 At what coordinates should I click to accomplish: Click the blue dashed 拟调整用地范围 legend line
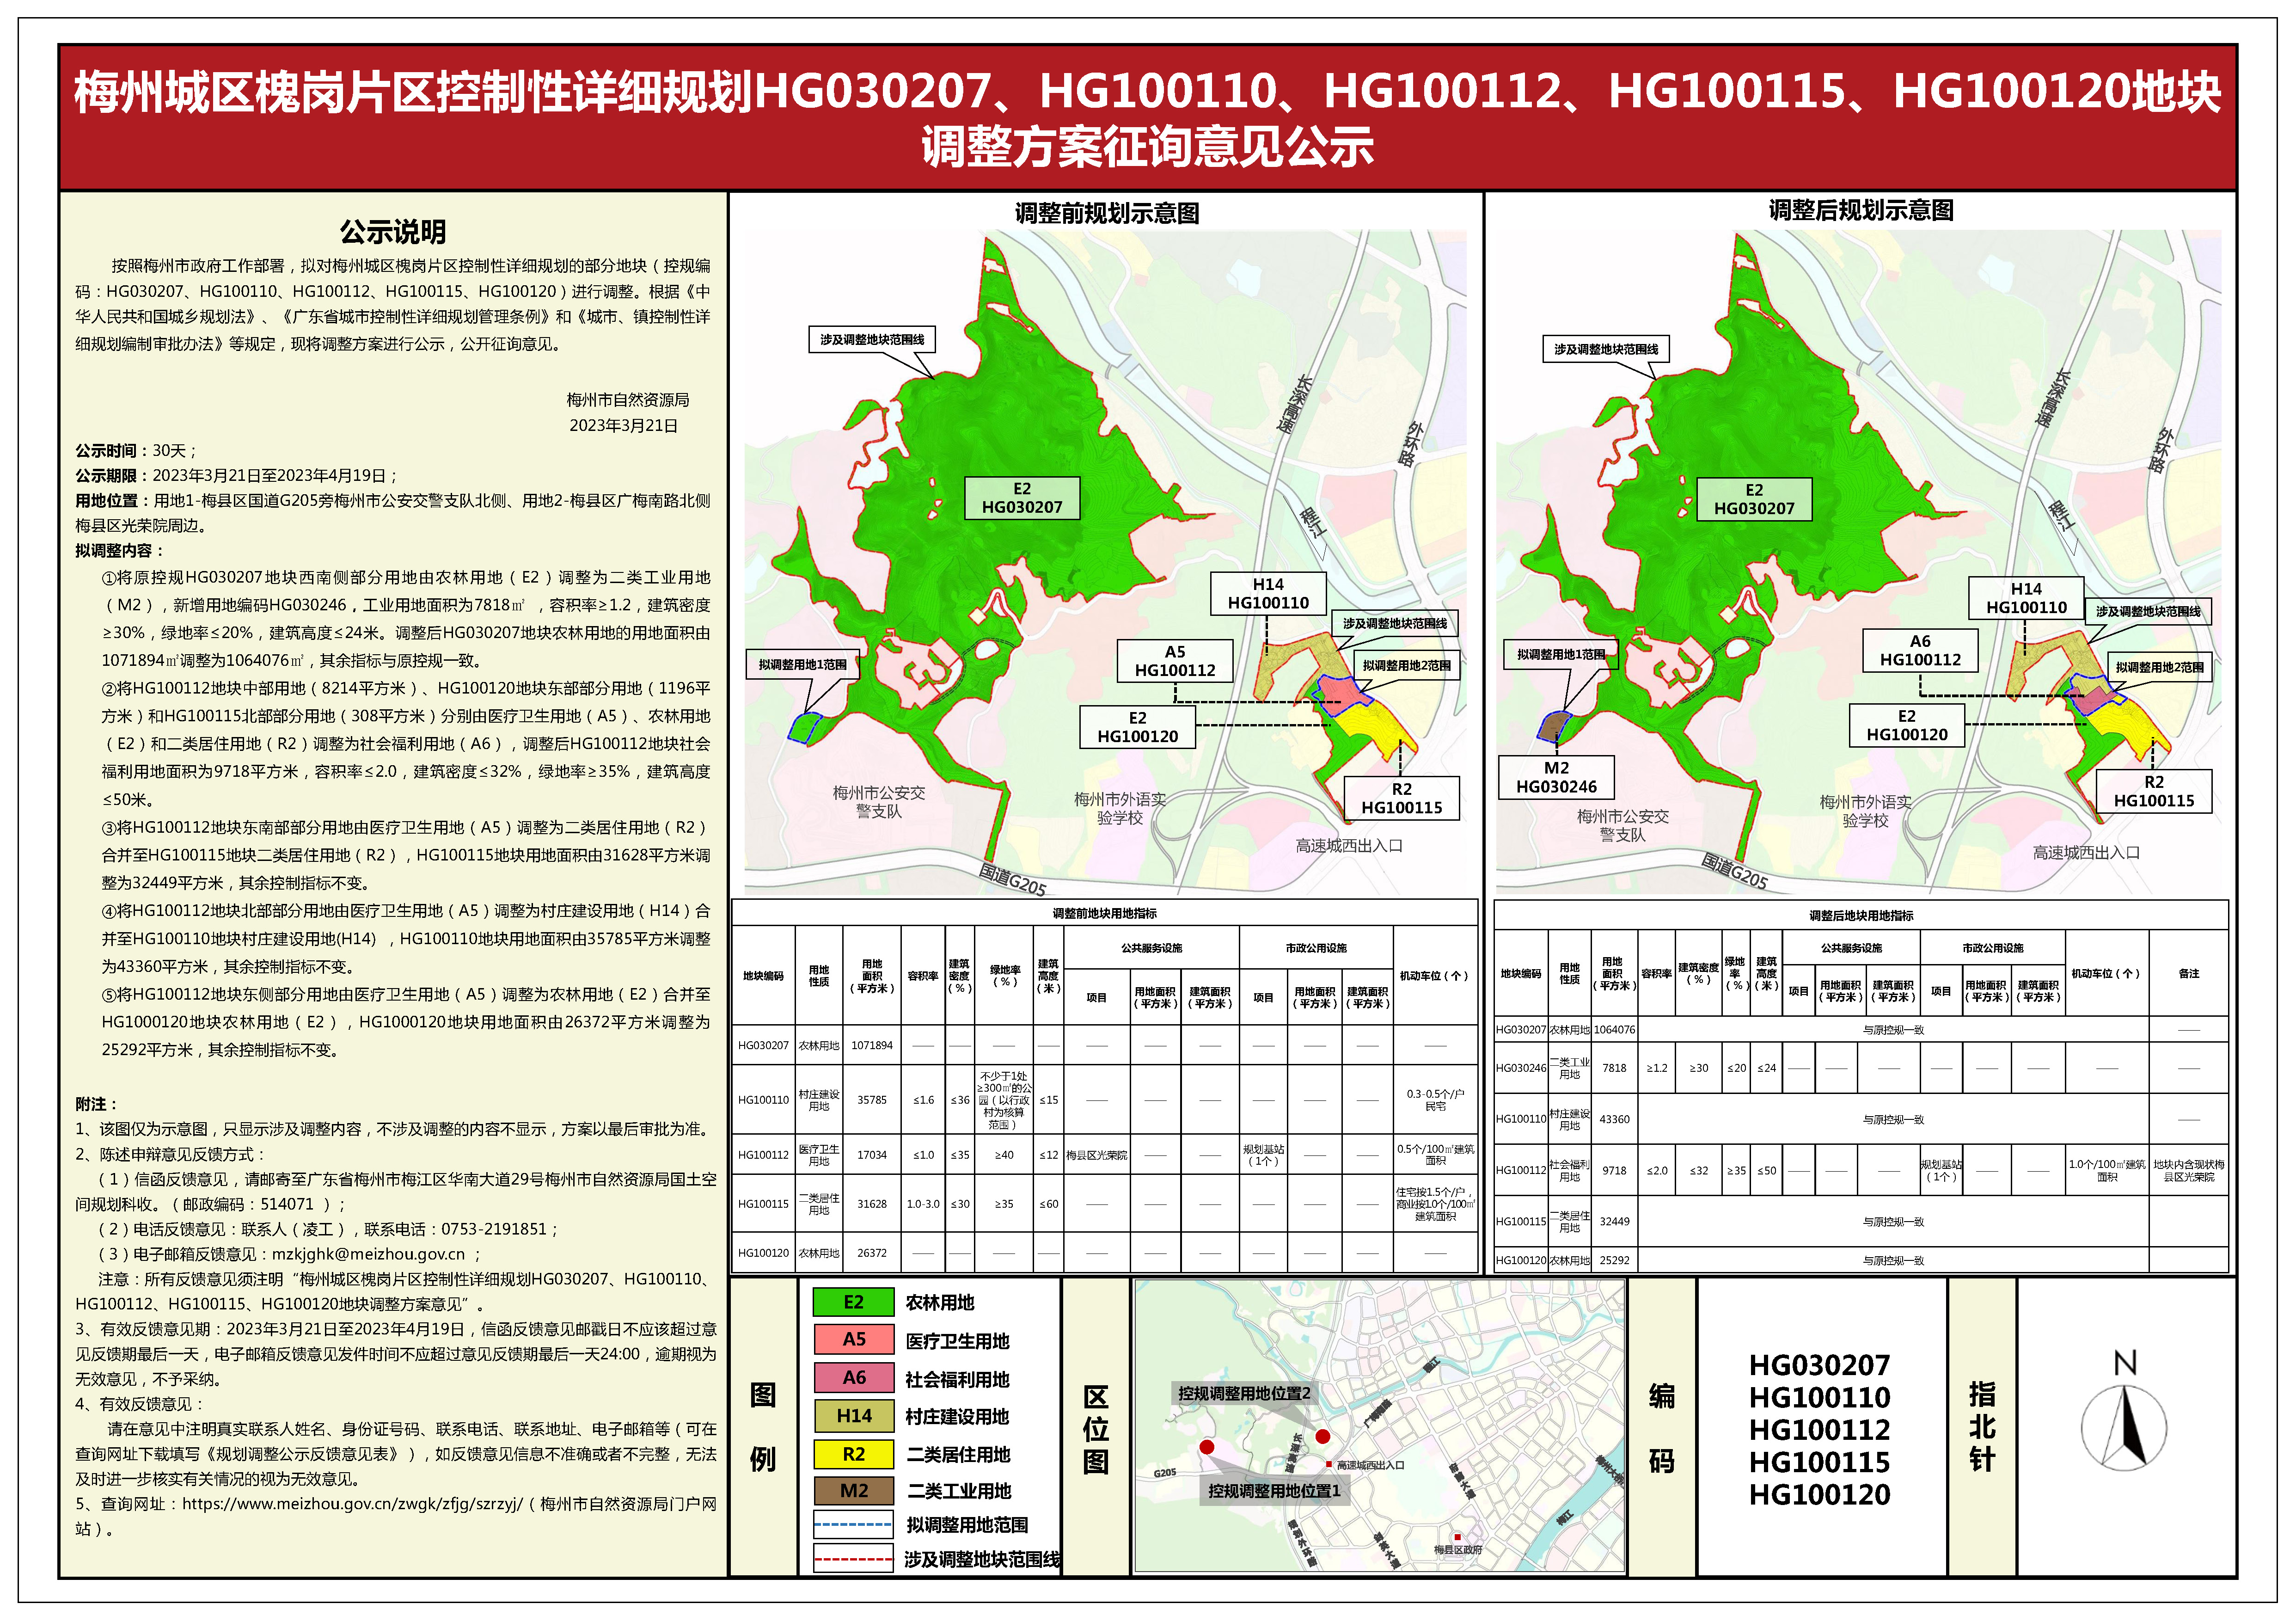[x=853, y=1524]
